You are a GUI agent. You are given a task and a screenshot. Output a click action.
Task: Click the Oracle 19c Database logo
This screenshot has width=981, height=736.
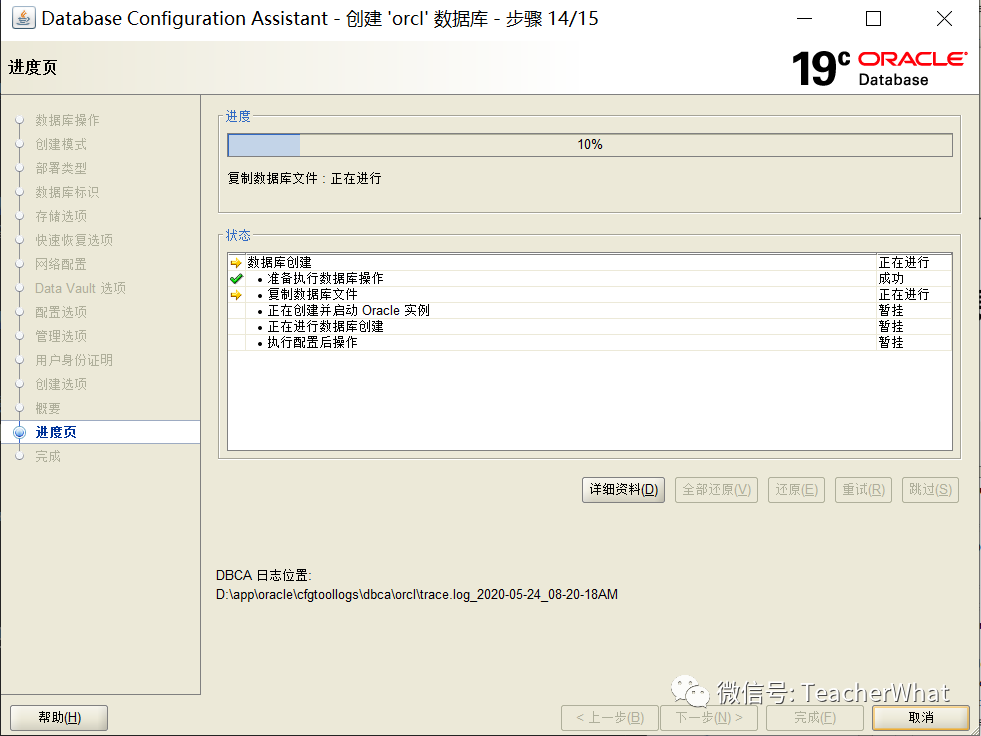click(x=879, y=68)
